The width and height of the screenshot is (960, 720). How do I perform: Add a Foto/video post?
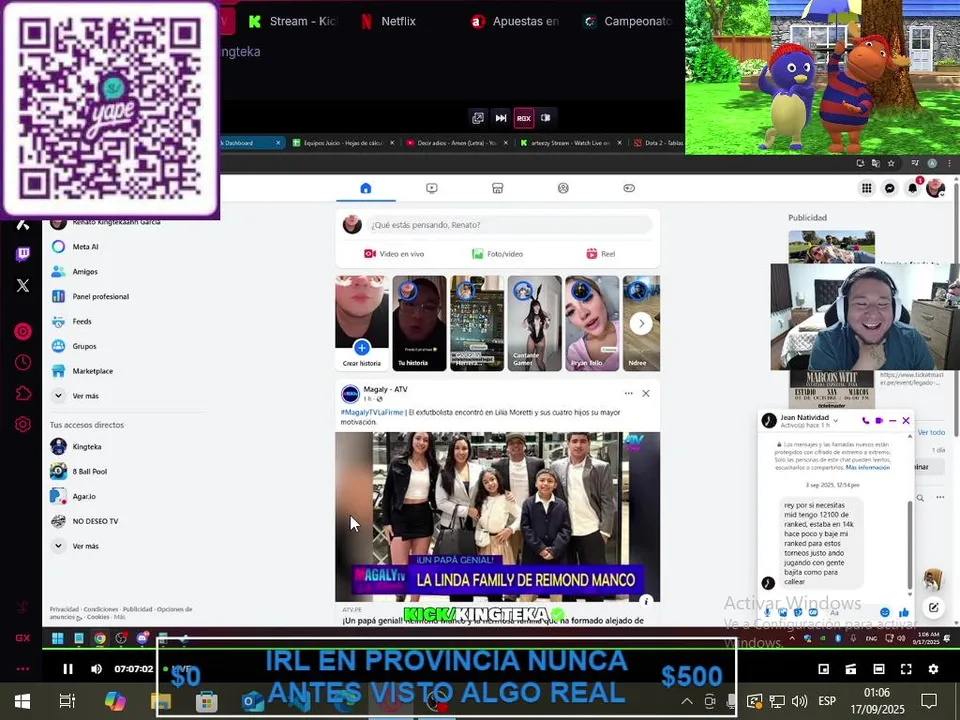(x=497, y=253)
